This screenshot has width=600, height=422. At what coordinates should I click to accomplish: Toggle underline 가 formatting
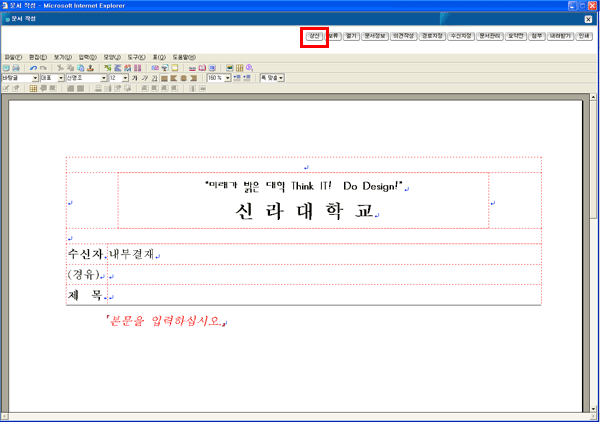click(x=155, y=78)
